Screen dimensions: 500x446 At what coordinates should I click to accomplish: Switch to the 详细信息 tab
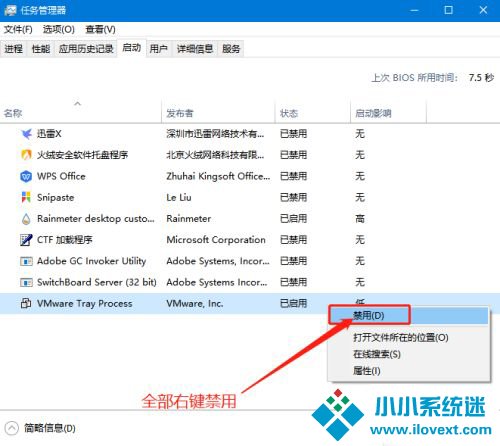pyautogui.click(x=195, y=49)
